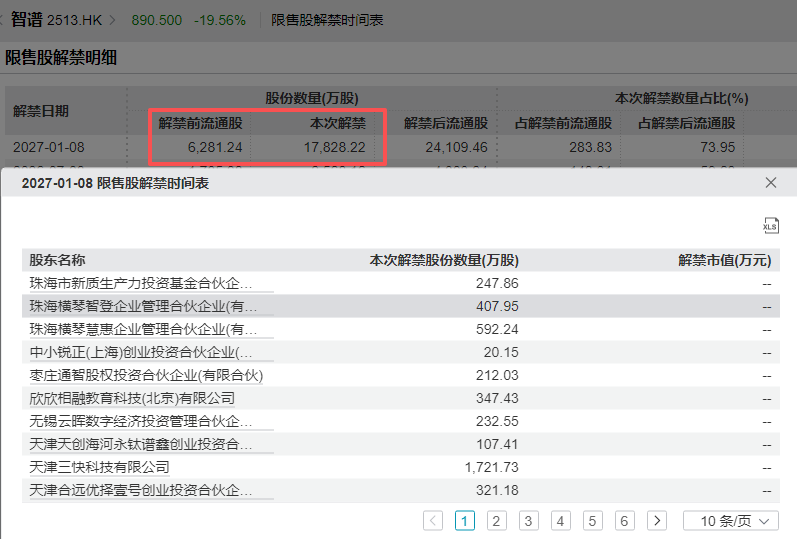Click the 73.95 percentage value

718,147
